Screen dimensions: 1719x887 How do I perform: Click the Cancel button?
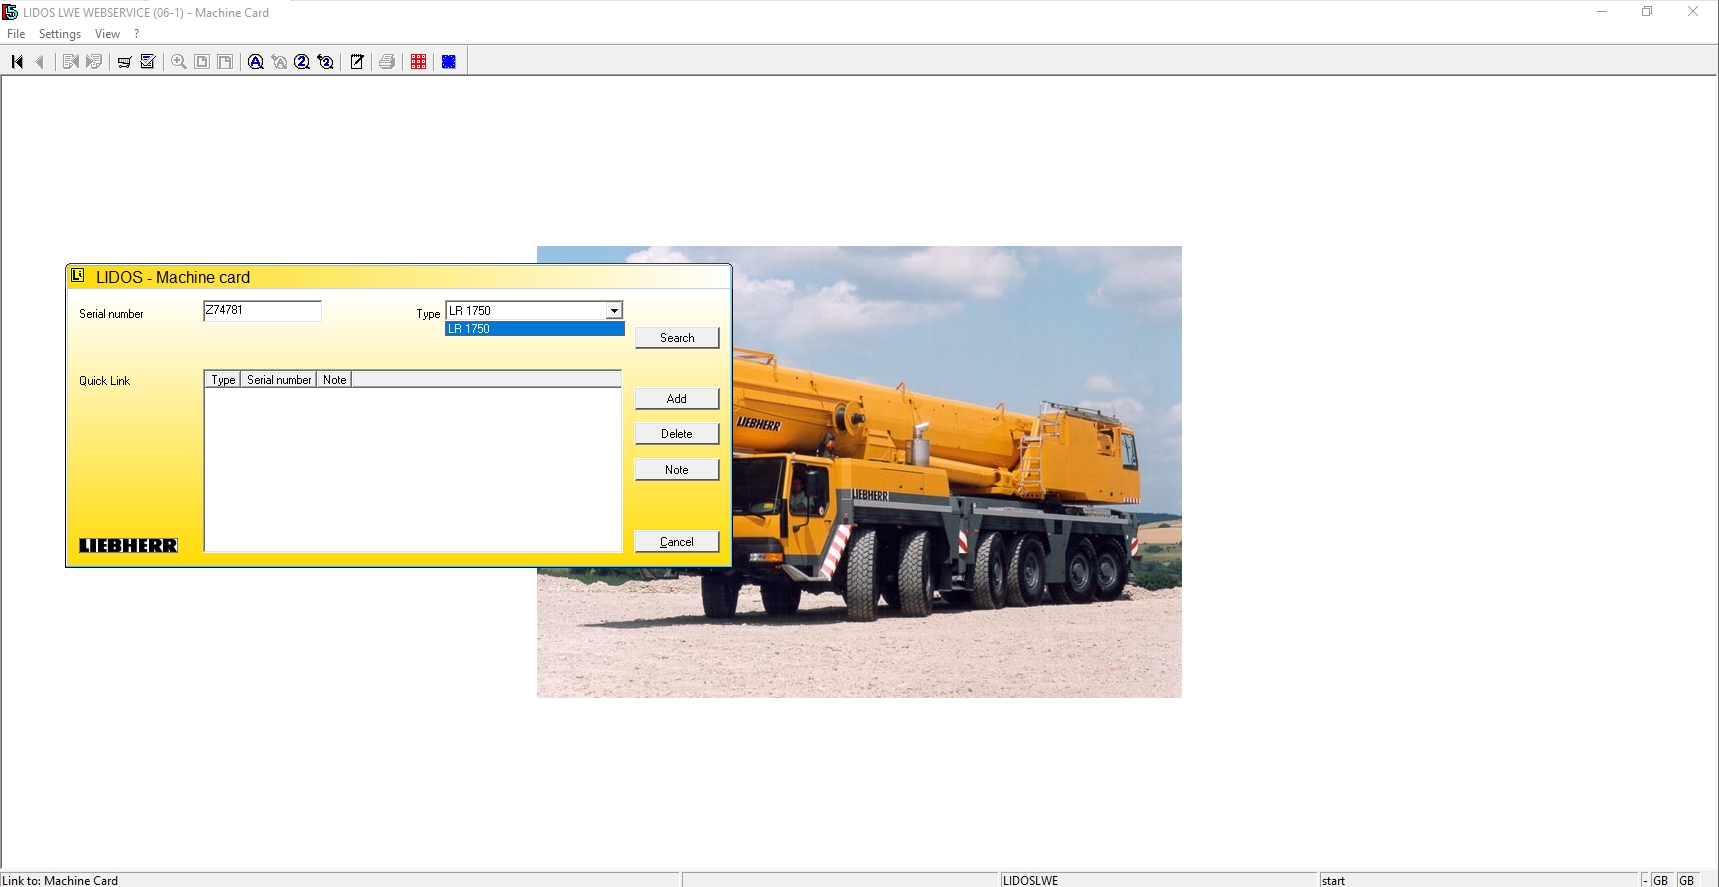point(677,542)
